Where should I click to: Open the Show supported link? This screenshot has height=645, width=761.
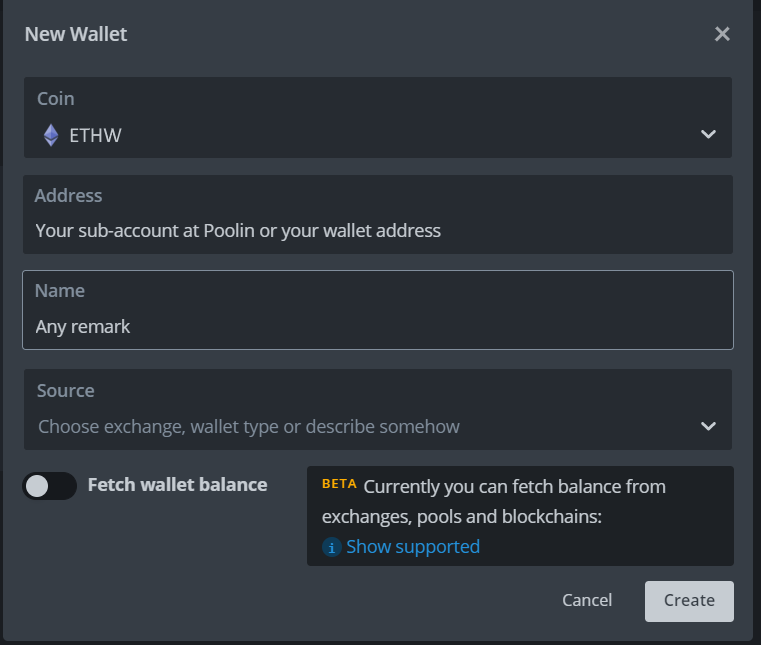pos(412,547)
